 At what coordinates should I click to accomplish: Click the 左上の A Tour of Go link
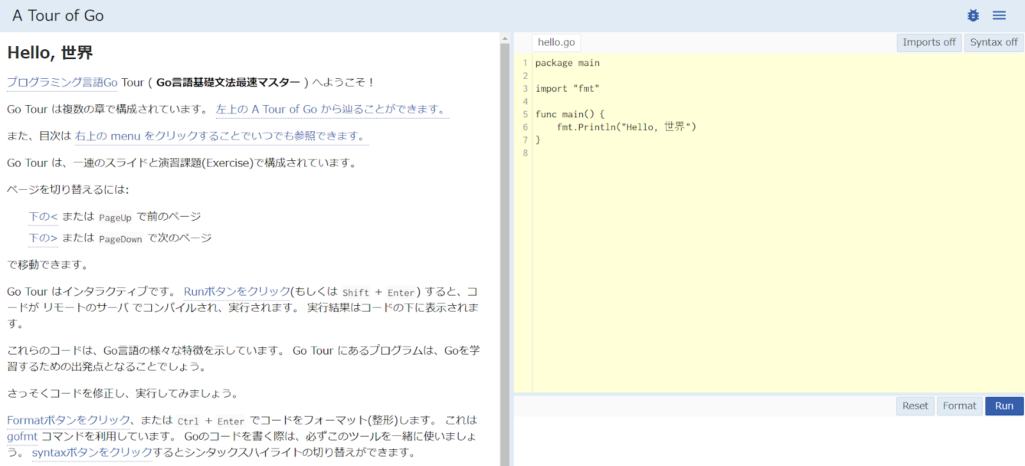pyautogui.click(x=333, y=109)
